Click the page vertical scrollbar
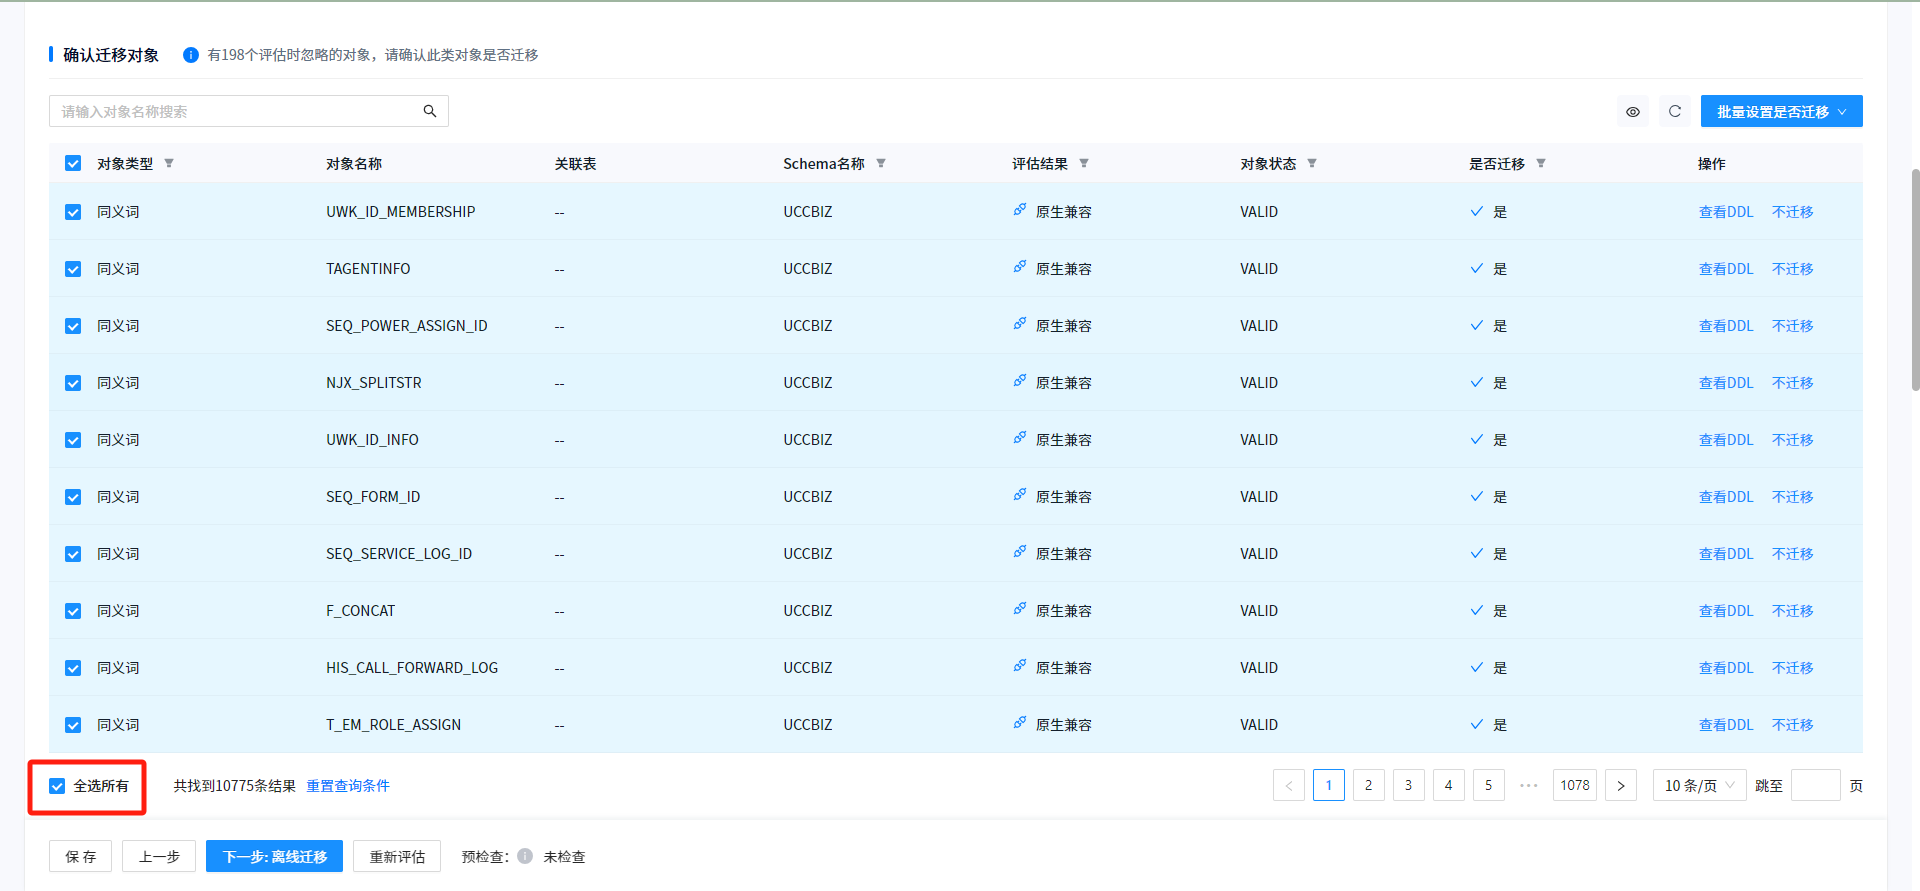The width and height of the screenshot is (1920, 891). 1915,280
